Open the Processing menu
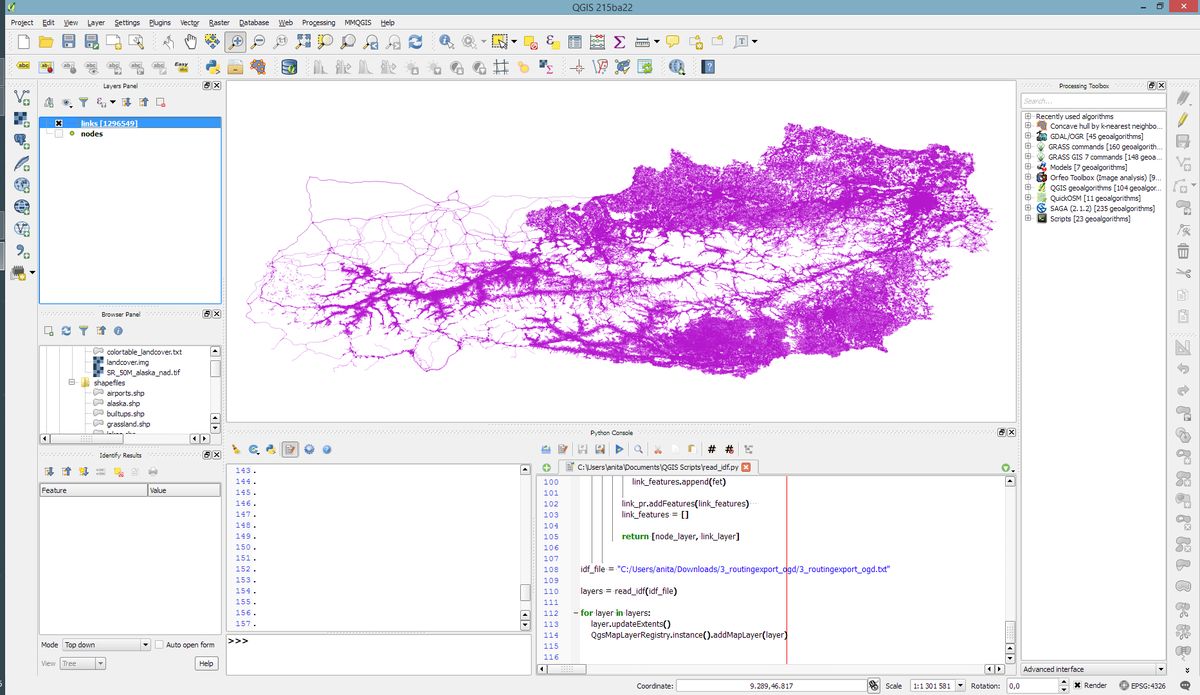 coord(318,22)
